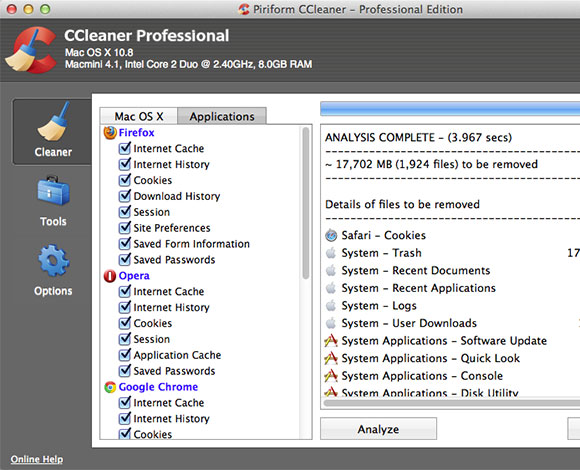
Task: Click 'ANALYSIS COMPLETE' summary line
Action: coord(418,138)
